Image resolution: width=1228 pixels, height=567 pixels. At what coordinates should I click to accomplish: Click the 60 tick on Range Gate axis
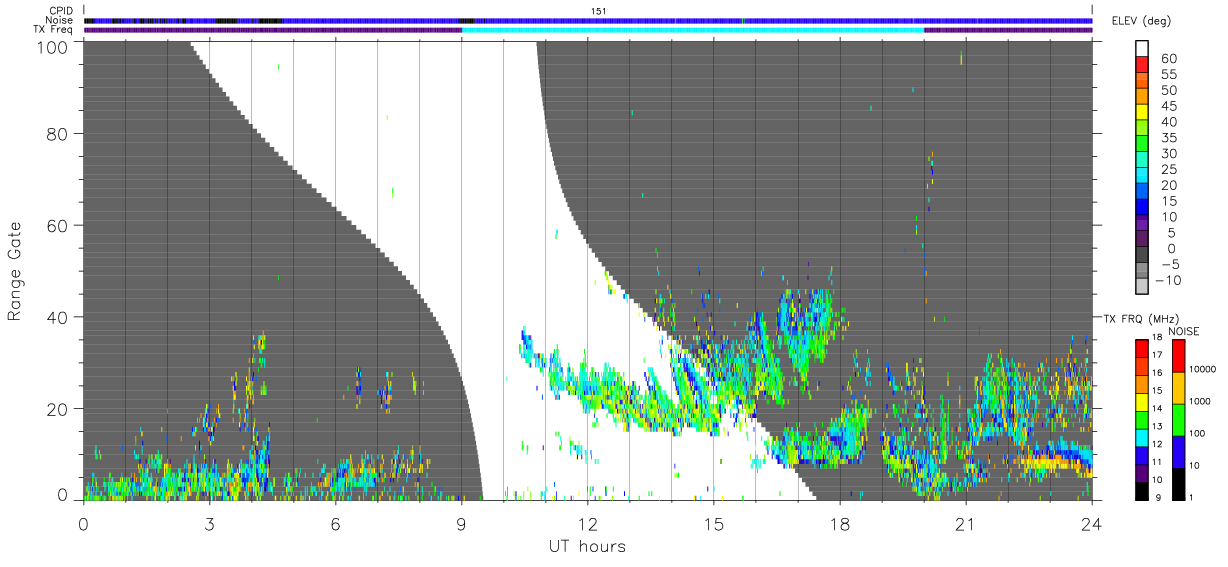click(x=59, y=225)
